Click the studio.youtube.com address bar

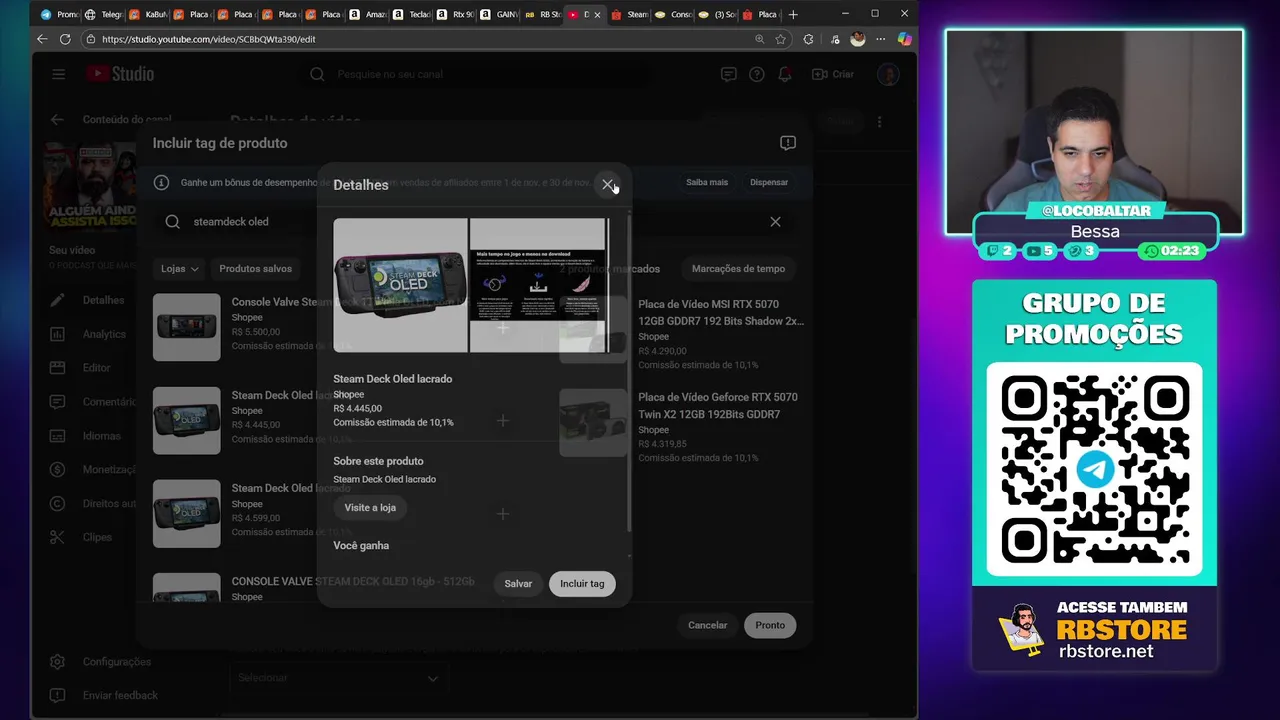pyautogui.click(x=420, y=39)
